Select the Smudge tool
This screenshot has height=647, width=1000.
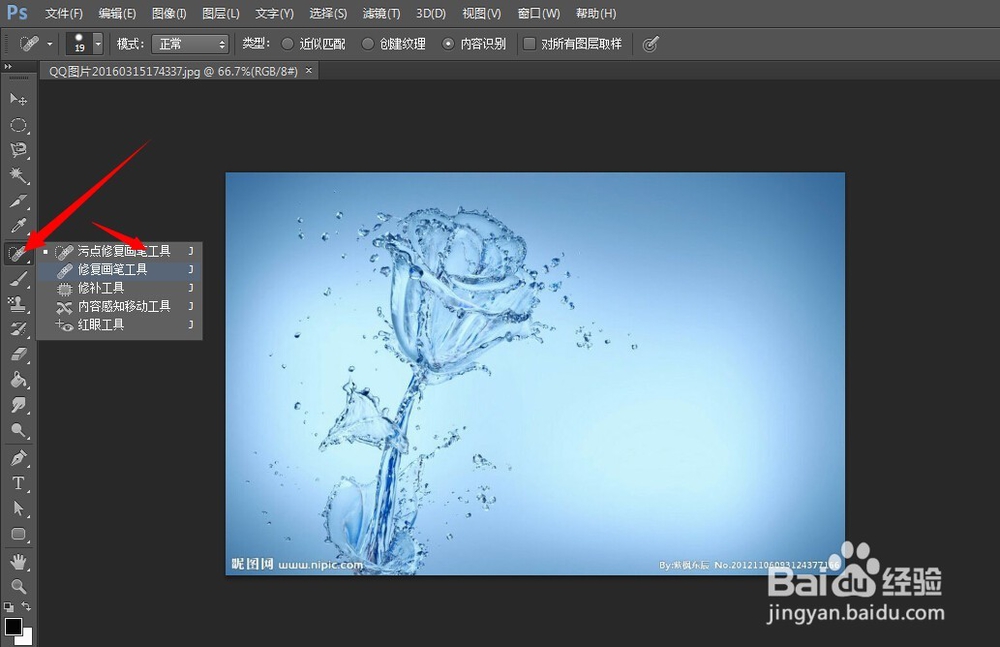click(18, 405)
